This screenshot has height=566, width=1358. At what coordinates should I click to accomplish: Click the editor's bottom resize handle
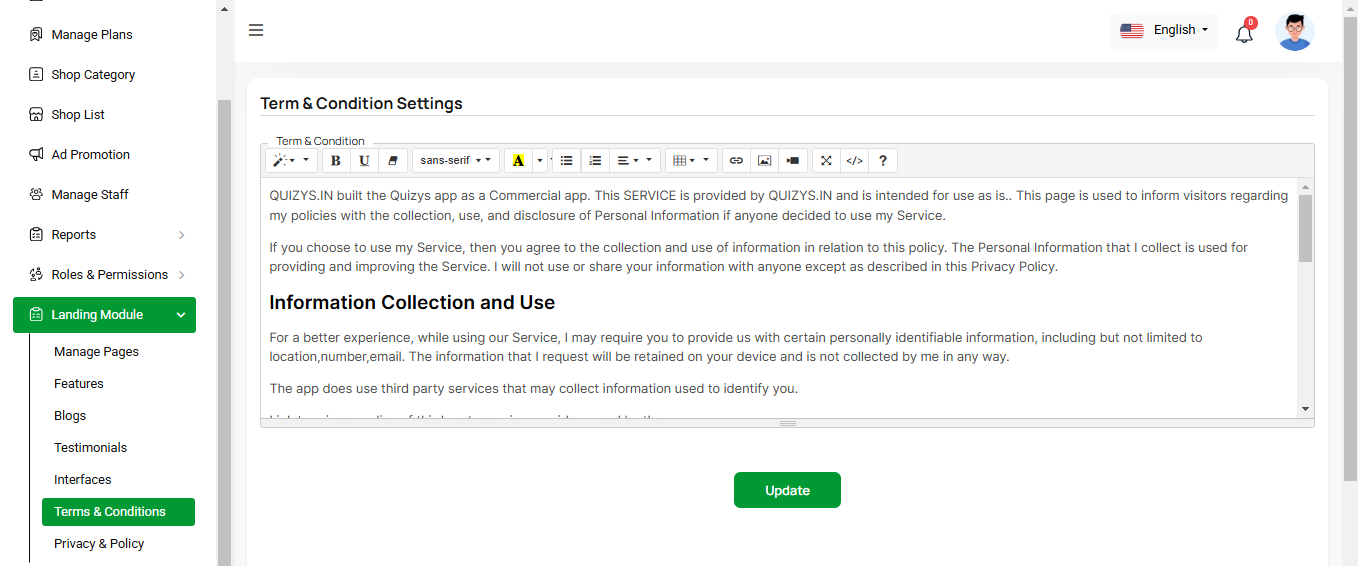787,423
